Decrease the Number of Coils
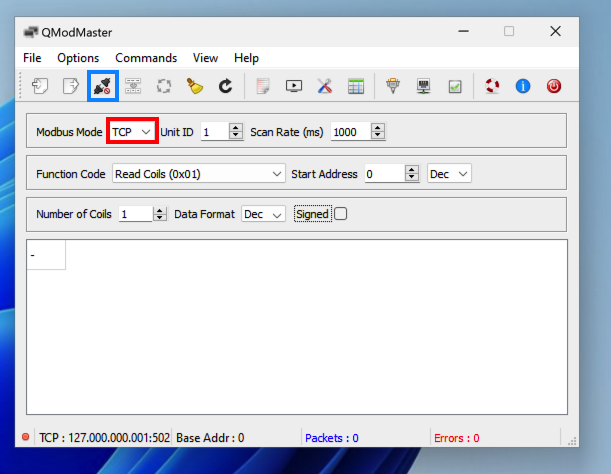 point(159,217)
